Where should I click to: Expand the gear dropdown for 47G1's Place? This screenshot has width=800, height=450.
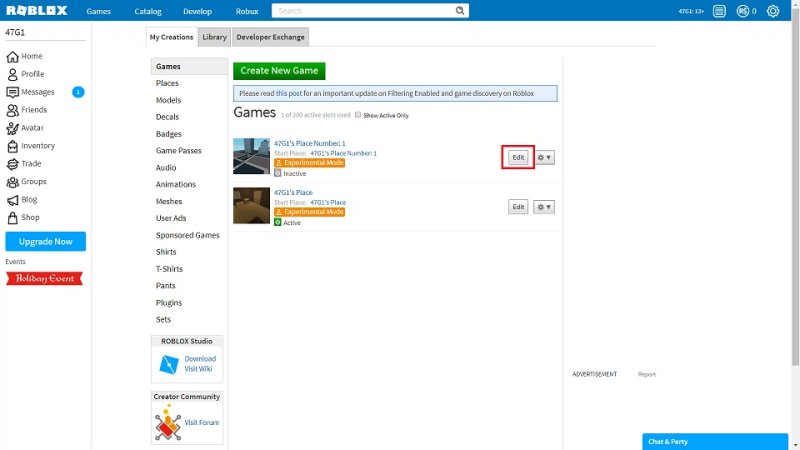[x=544, y=207]
